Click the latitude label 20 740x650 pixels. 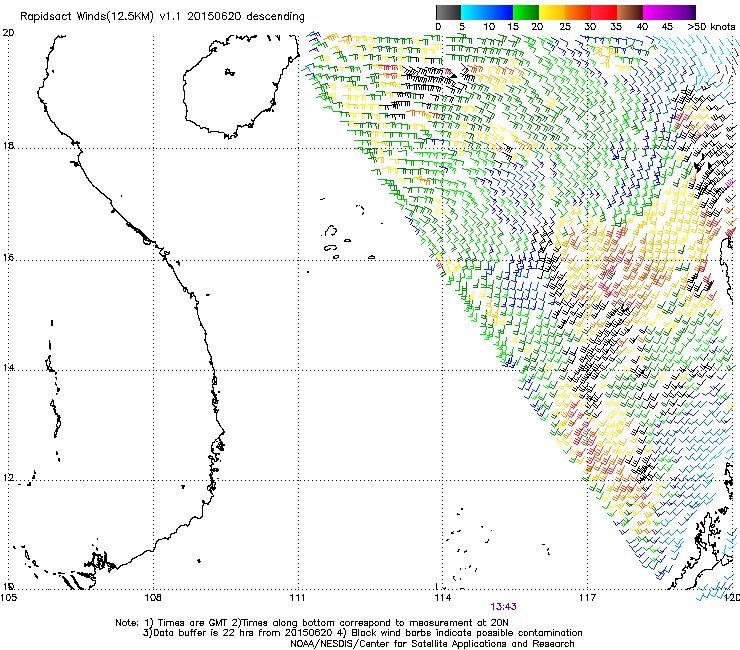[x=8, y=33]
